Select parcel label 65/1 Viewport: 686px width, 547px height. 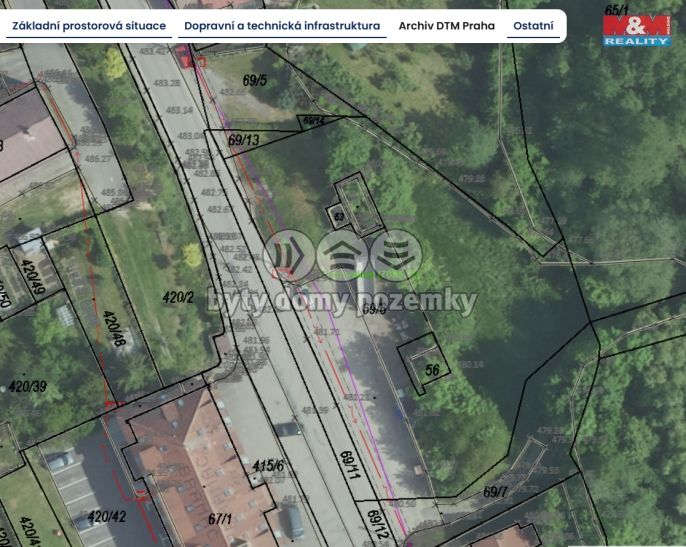pos(616,10)
